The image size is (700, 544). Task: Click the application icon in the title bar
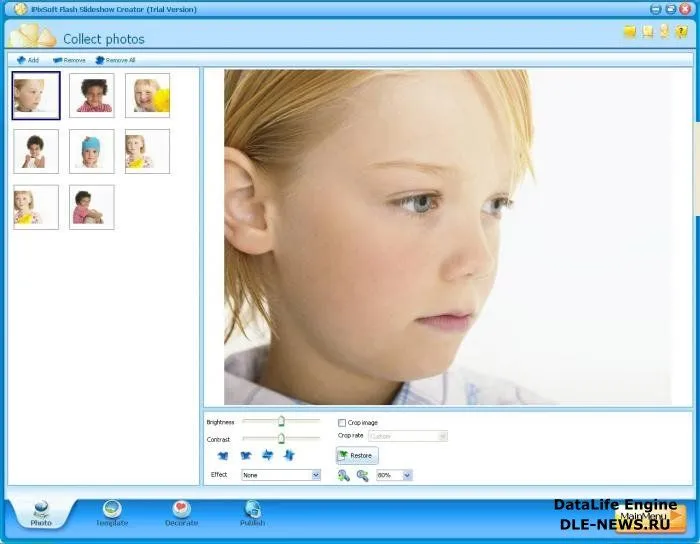coord(20,9)
